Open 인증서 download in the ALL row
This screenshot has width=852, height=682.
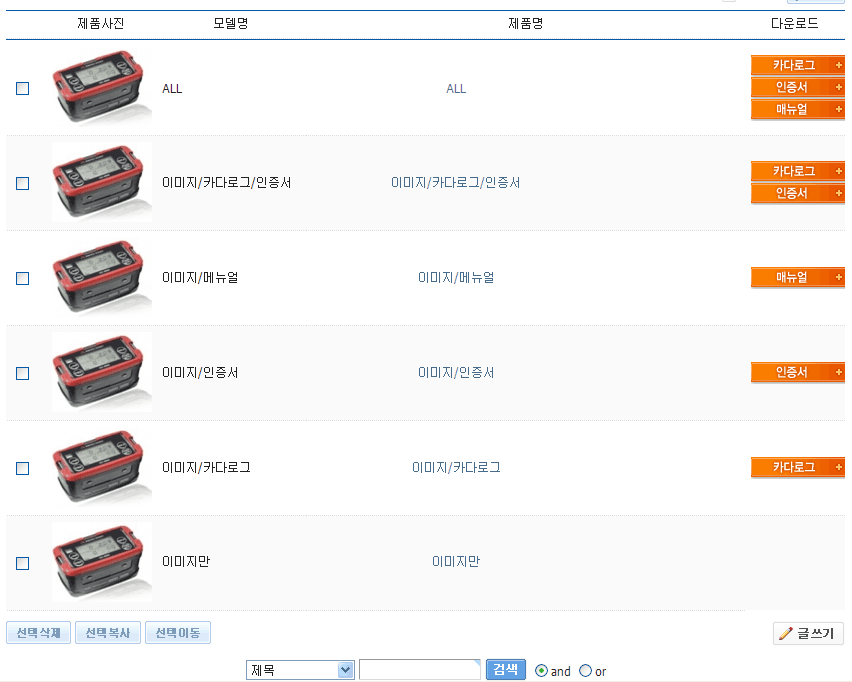click(797, 87)
